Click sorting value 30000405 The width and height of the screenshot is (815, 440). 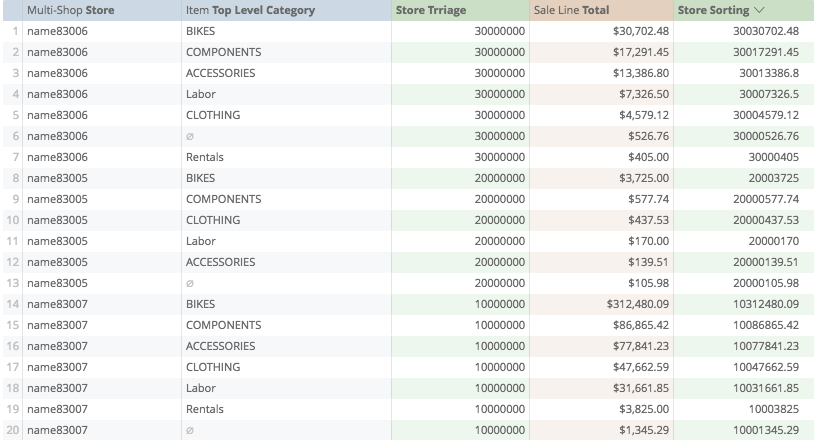(773, 157)
